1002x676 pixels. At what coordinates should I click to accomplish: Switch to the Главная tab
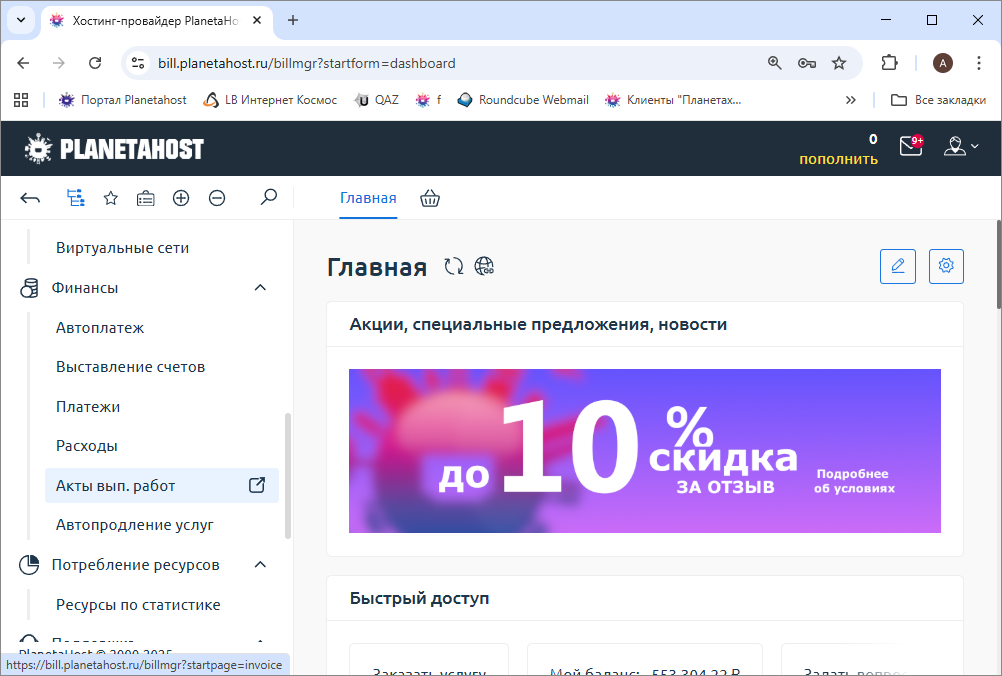(x=368, y=198)
